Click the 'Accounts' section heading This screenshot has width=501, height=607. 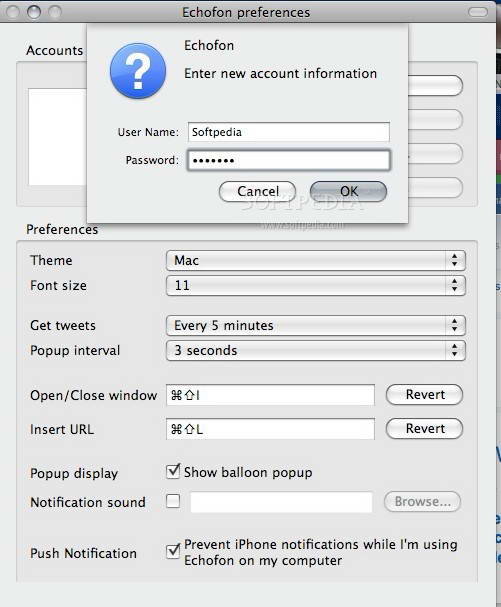coord(55,50)
